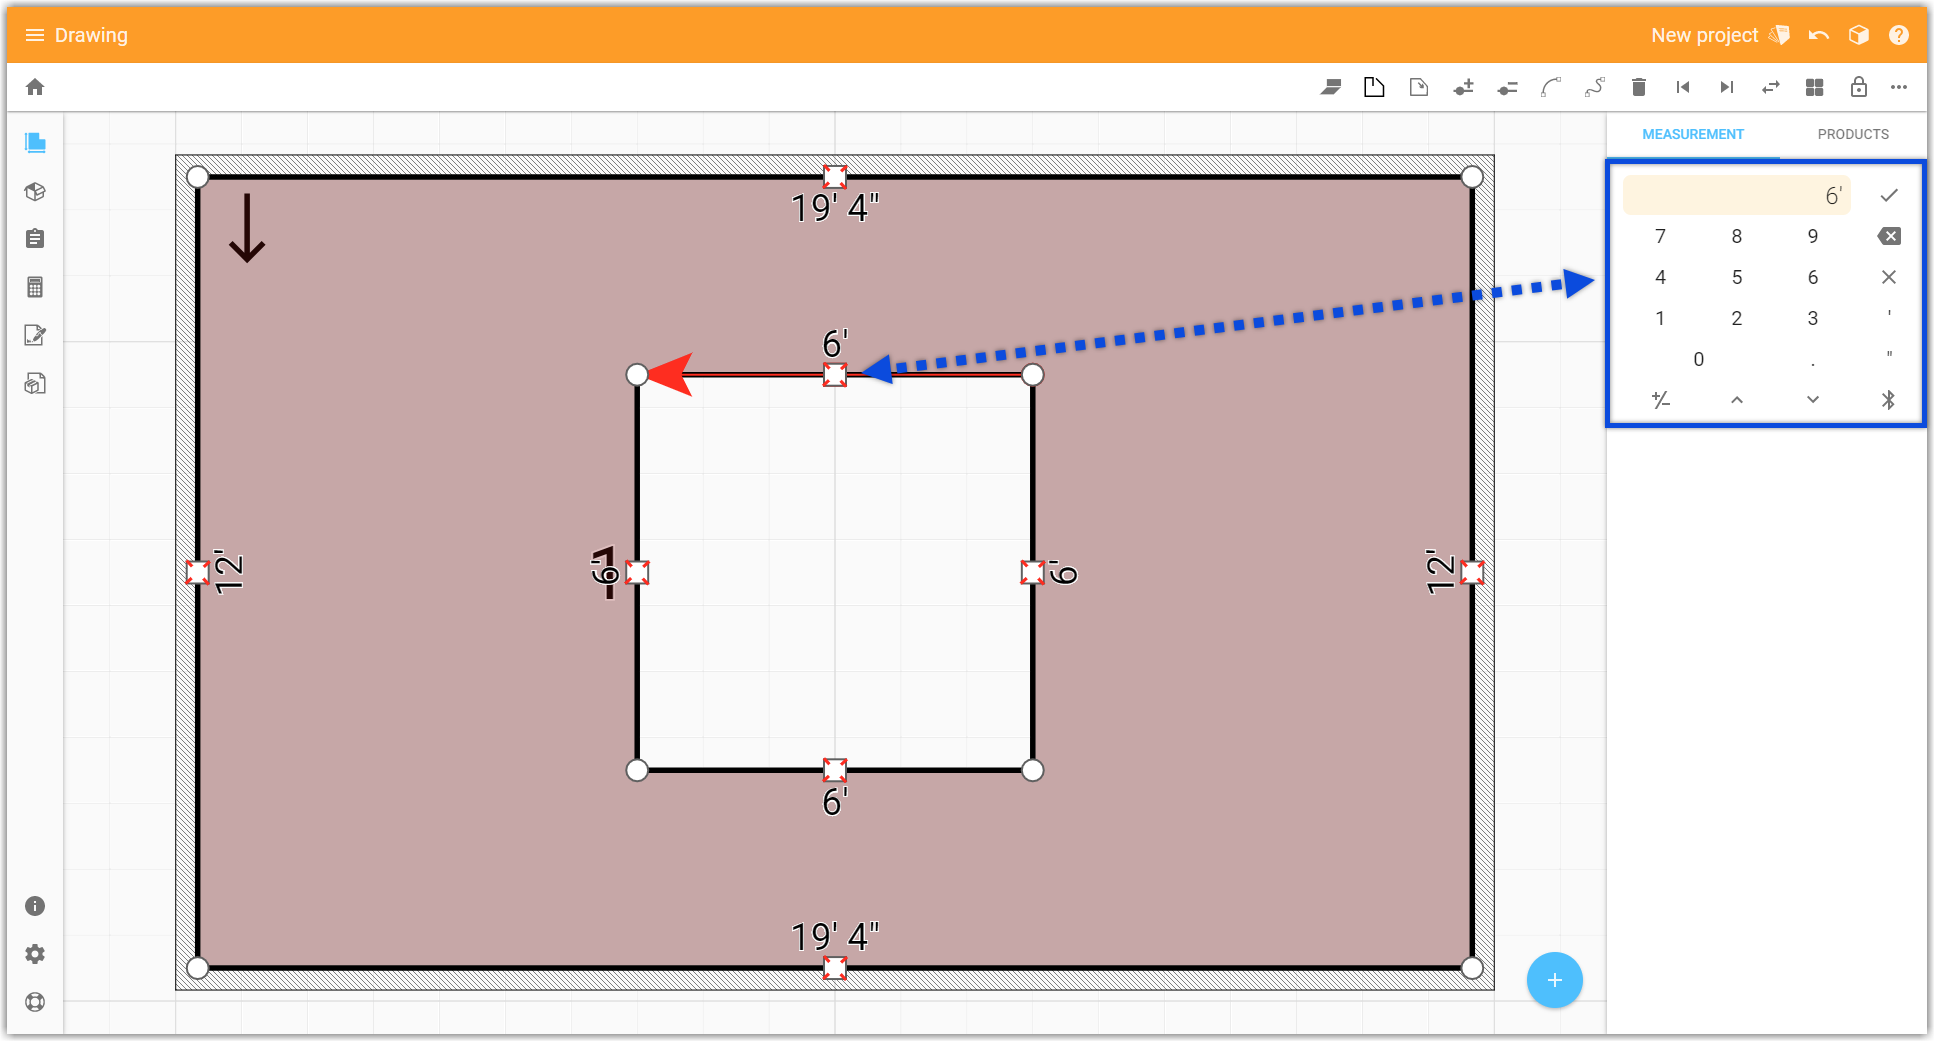Click the remove point toolbar icon
This screenshot has height=1042, width=1935.
pyautogui.click(x=1507, y=87)
